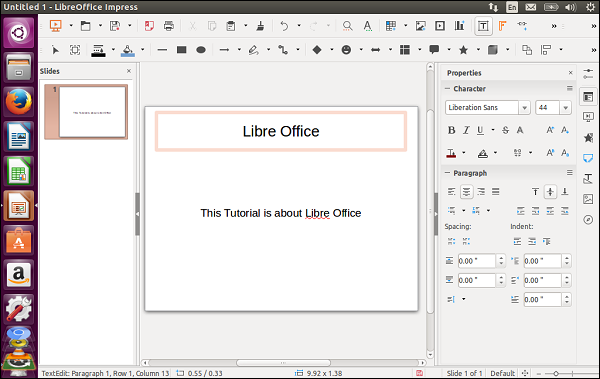The width and height of the screenshot is (600, 379).
Task: Open the font color dropdown arrow
Action: click(x=464, y=153)
